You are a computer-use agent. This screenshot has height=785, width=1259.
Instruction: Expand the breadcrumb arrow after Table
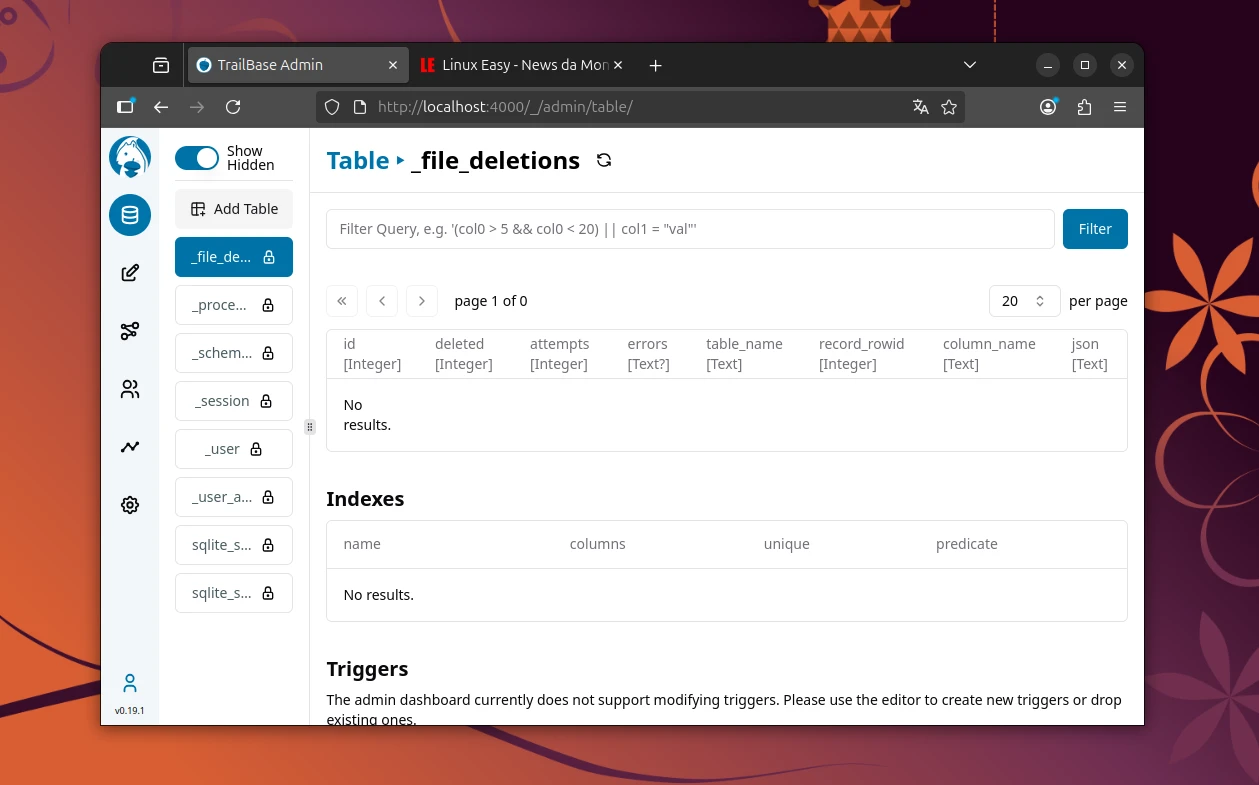click(399, 160)
